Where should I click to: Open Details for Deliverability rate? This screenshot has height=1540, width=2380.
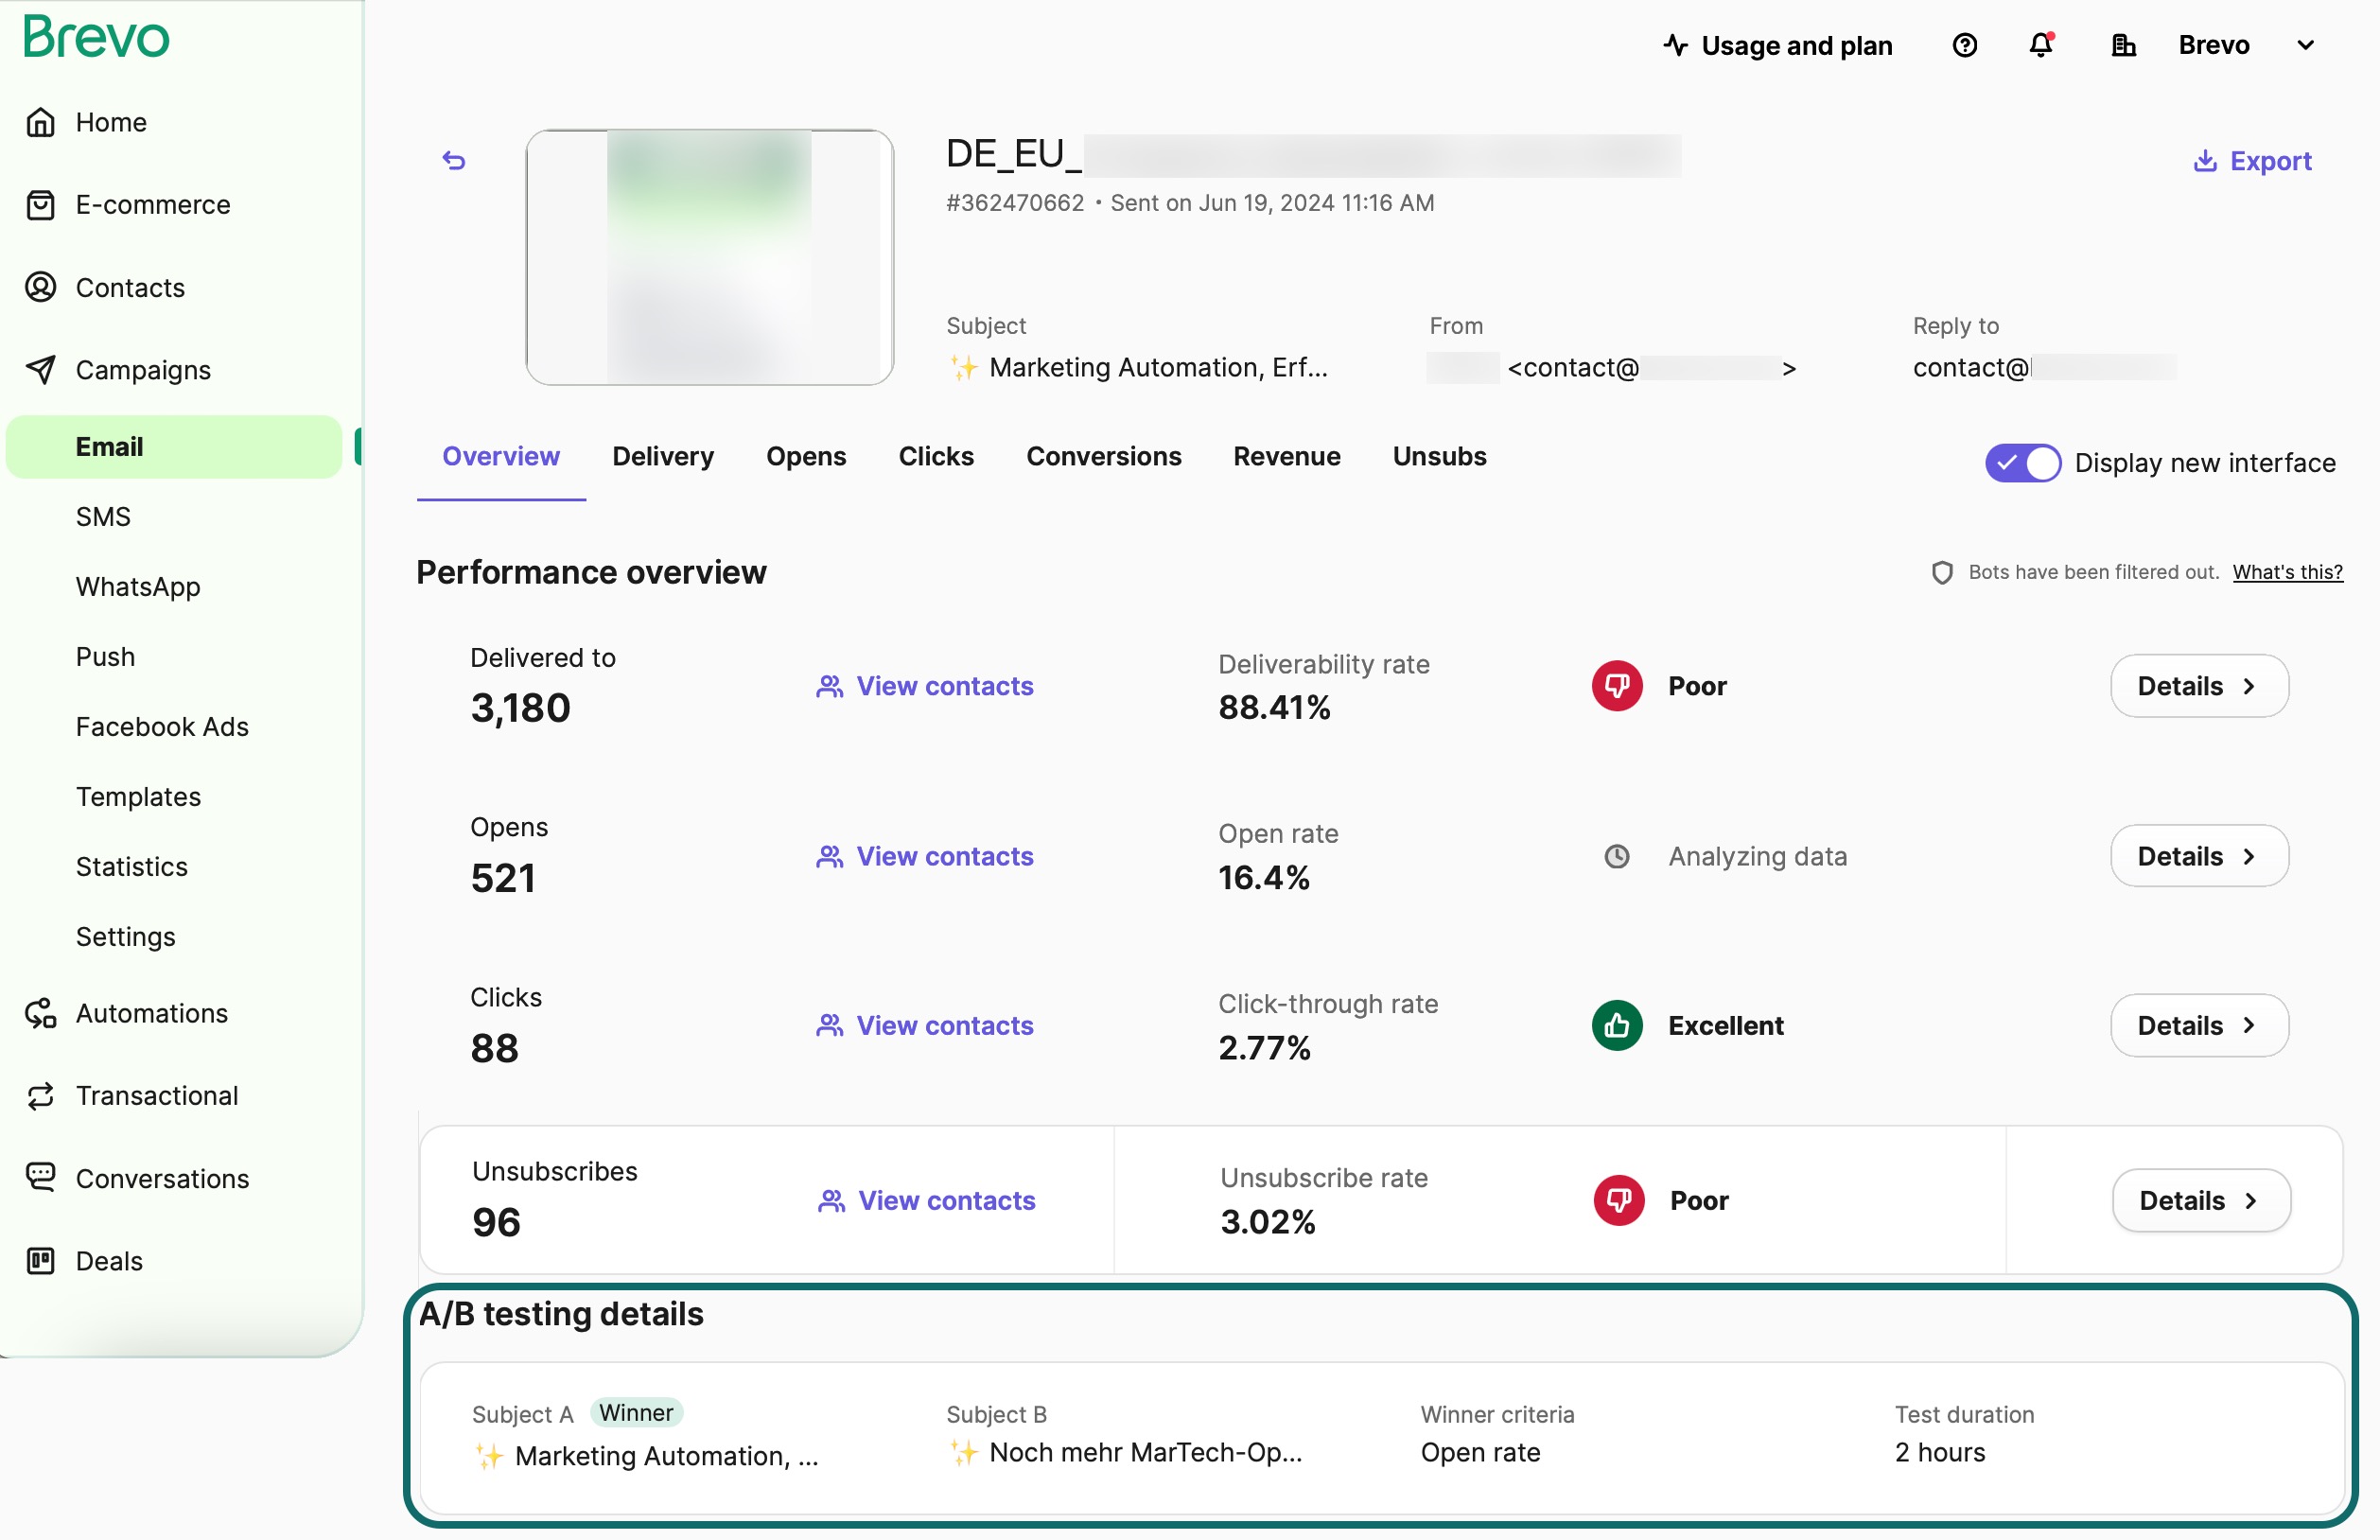[2198, 686]
